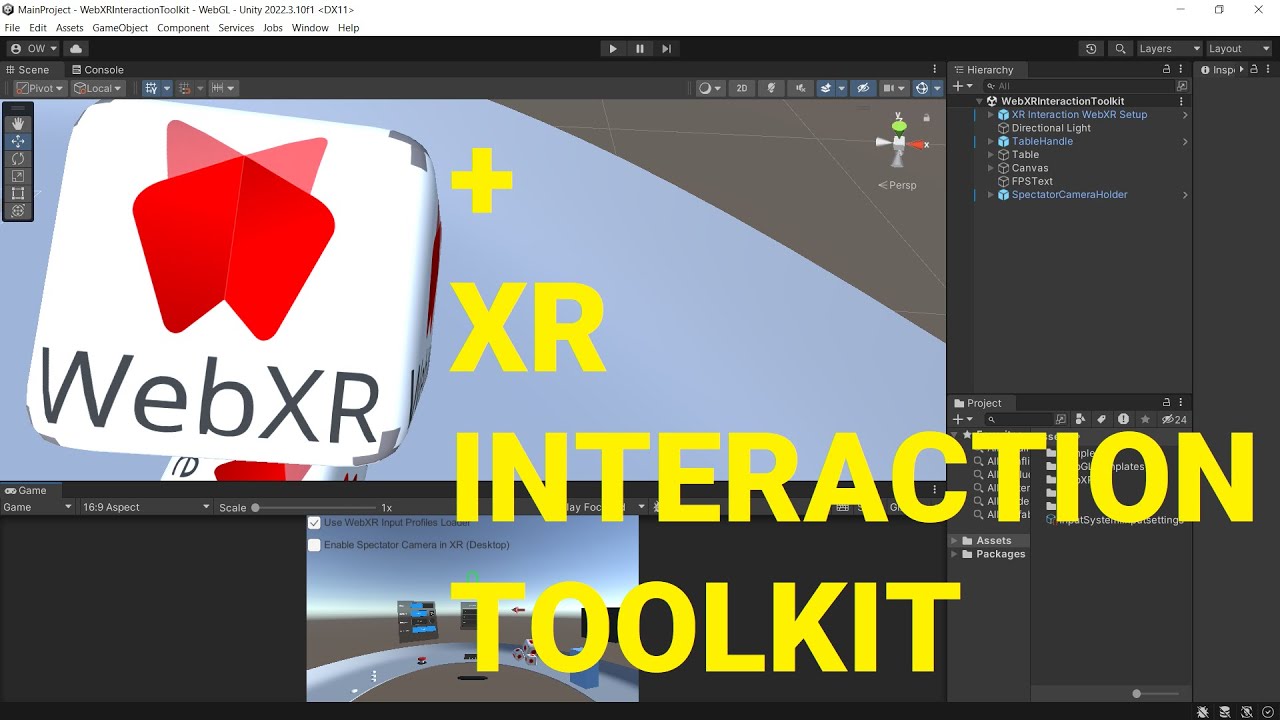Expand Assets folder in Project tree
This screenshot has height=720, width=1280.
[955, 540]
